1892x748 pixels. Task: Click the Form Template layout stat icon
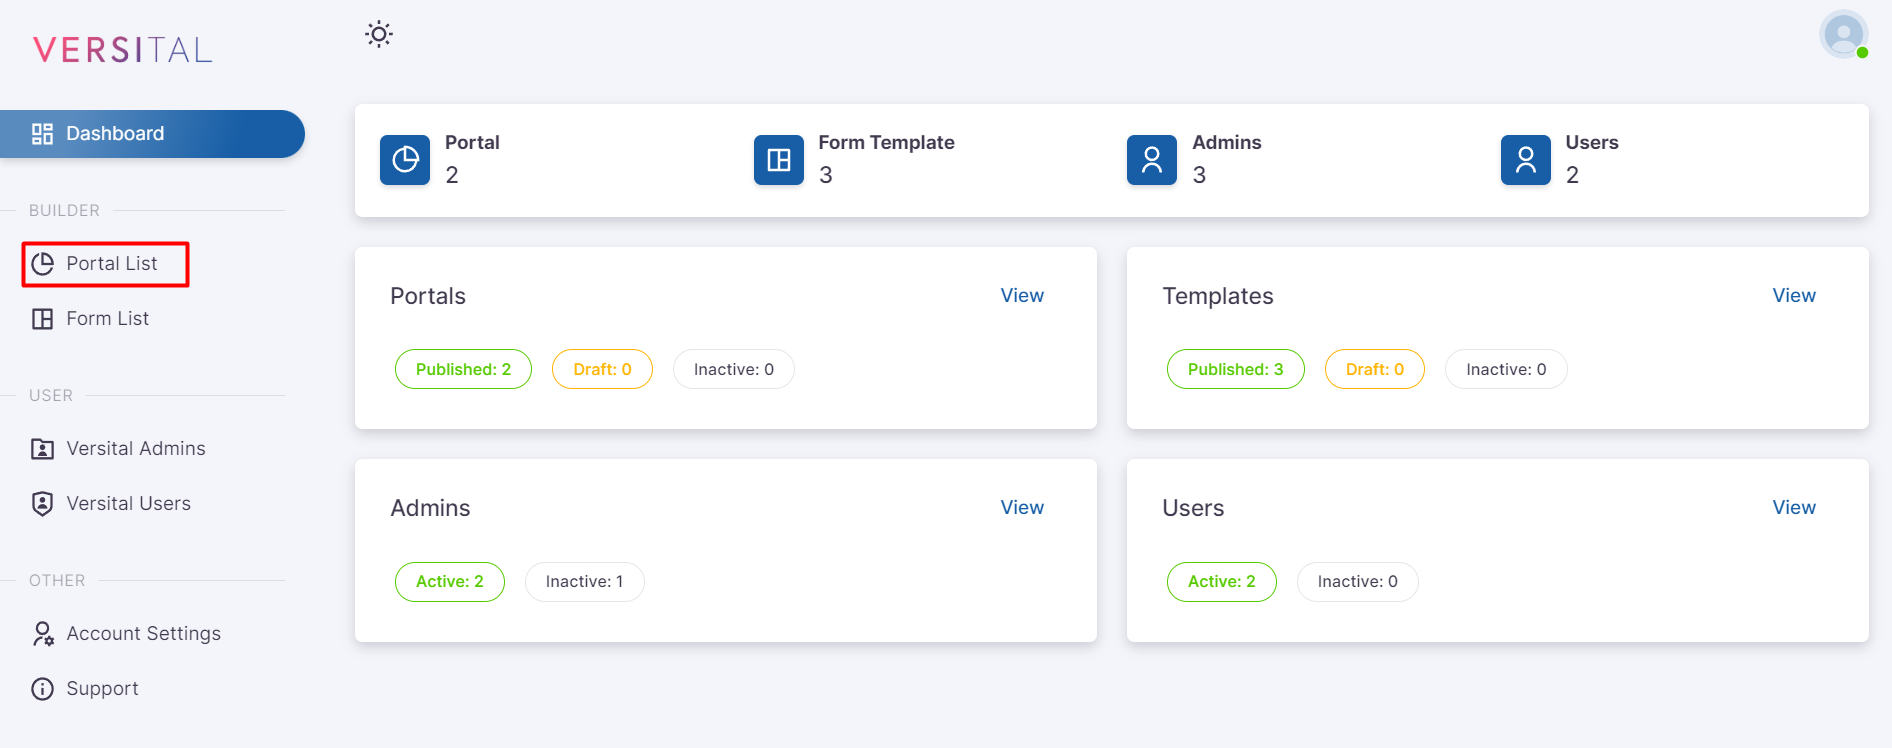coord(778,160)
